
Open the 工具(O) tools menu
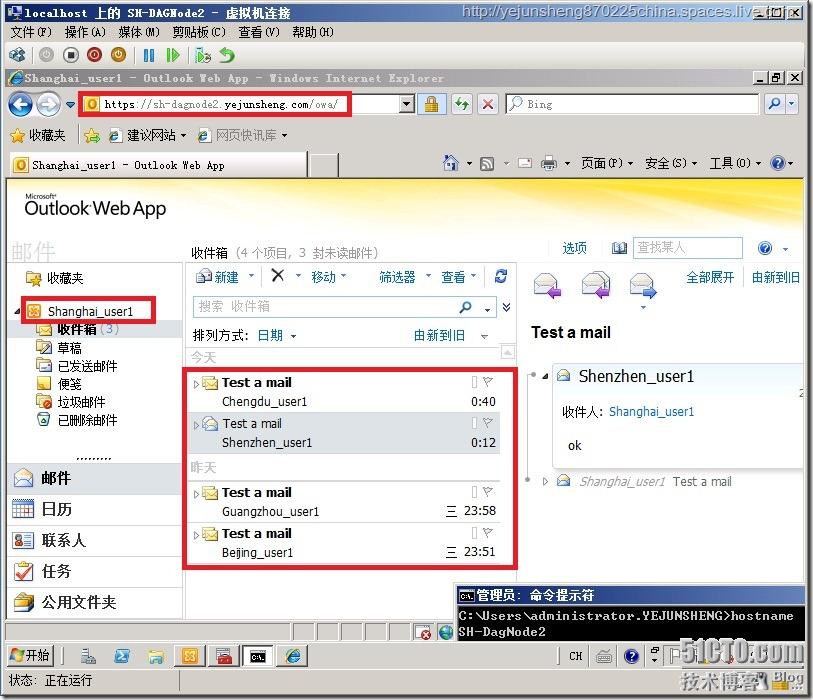735,163
